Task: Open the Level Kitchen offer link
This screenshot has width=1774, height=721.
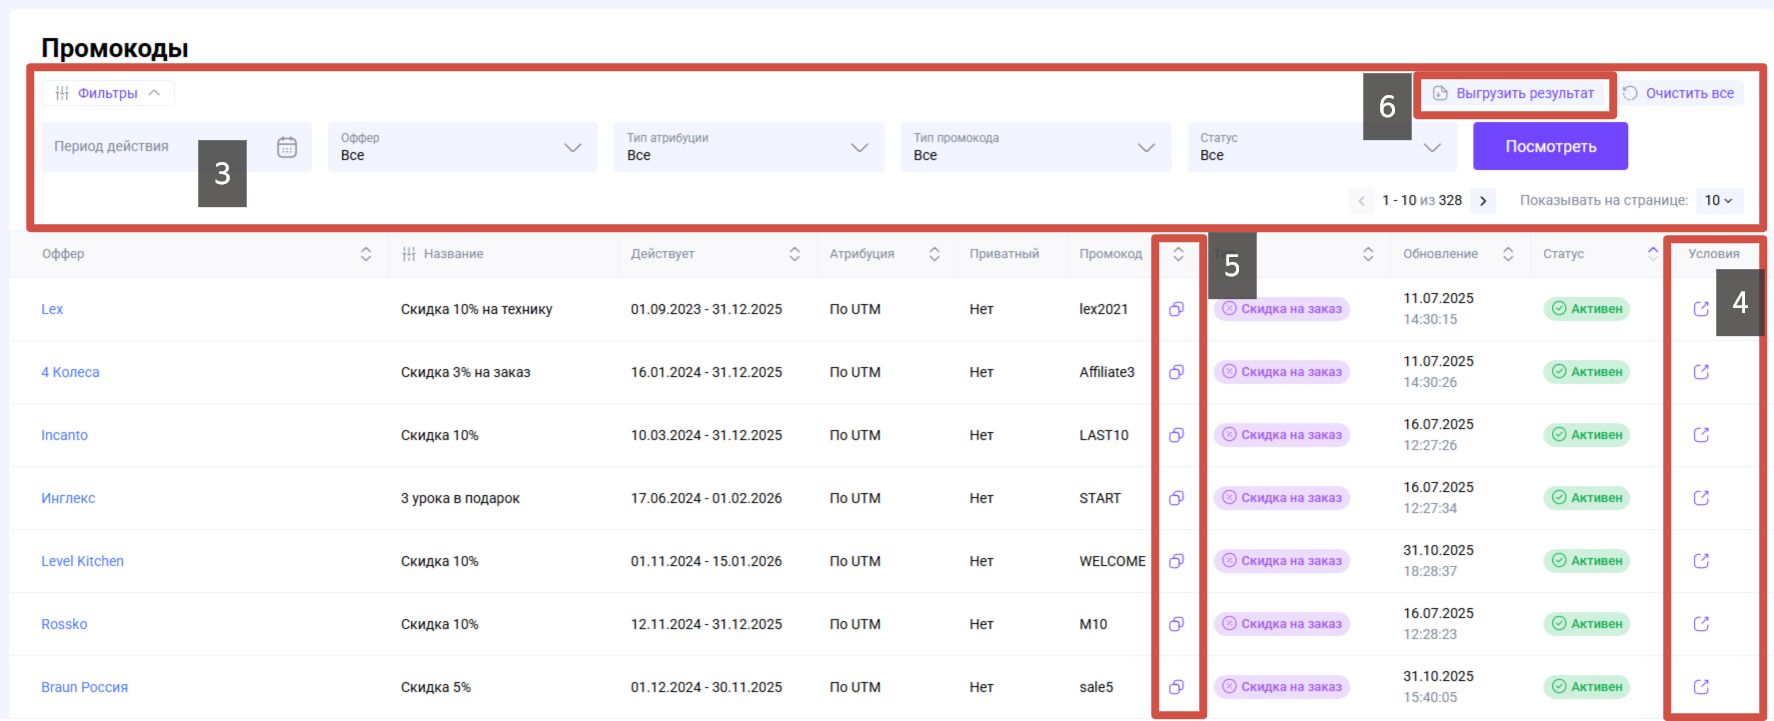Action: pyautogui.click(x=82, y=561)
